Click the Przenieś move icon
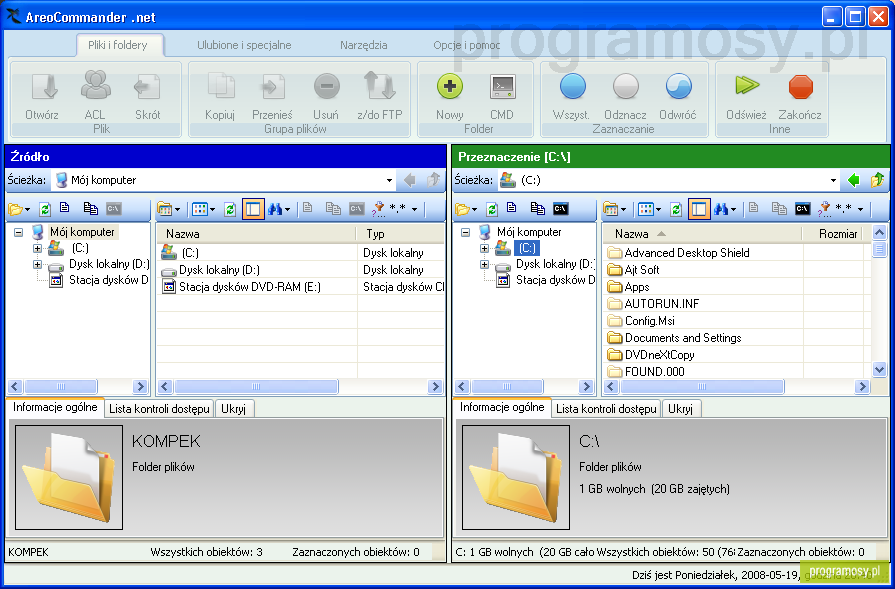895x589 pixels. point(272,87)
